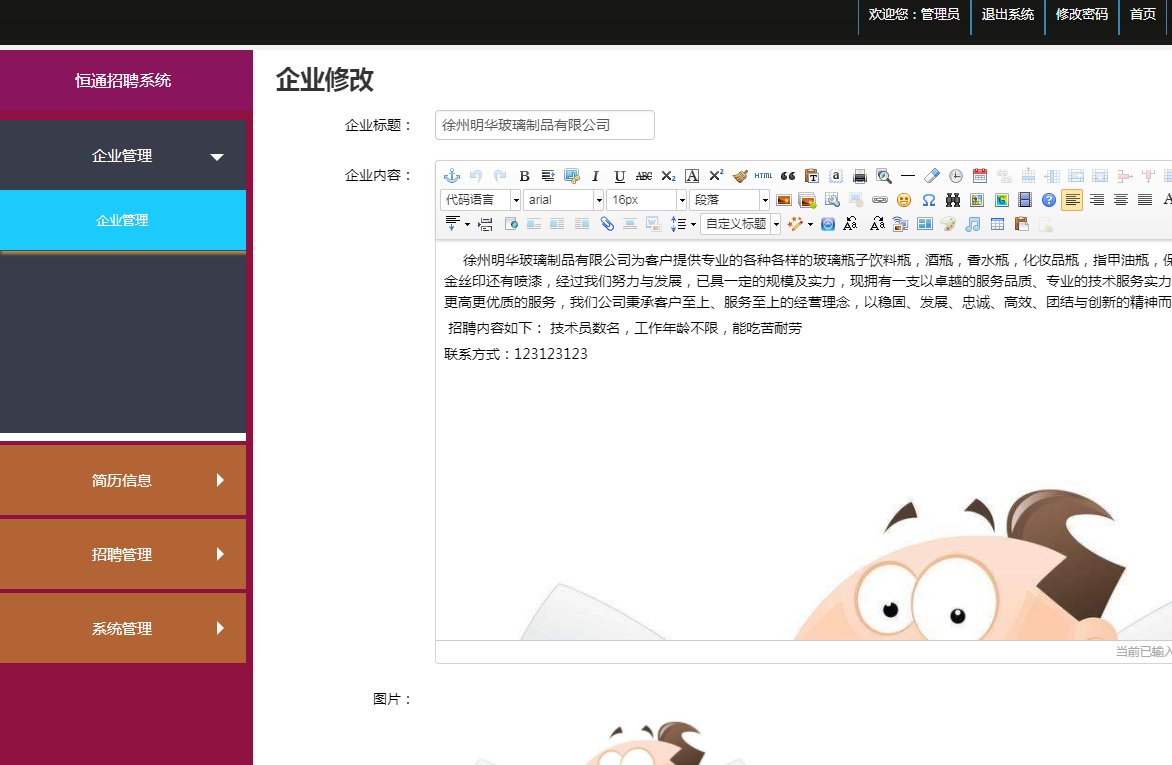Image resolution: width=1172 pixels, height=765 pixels.
Task: Click on text 联系方式：123123123
Action: tap(516, 354)
